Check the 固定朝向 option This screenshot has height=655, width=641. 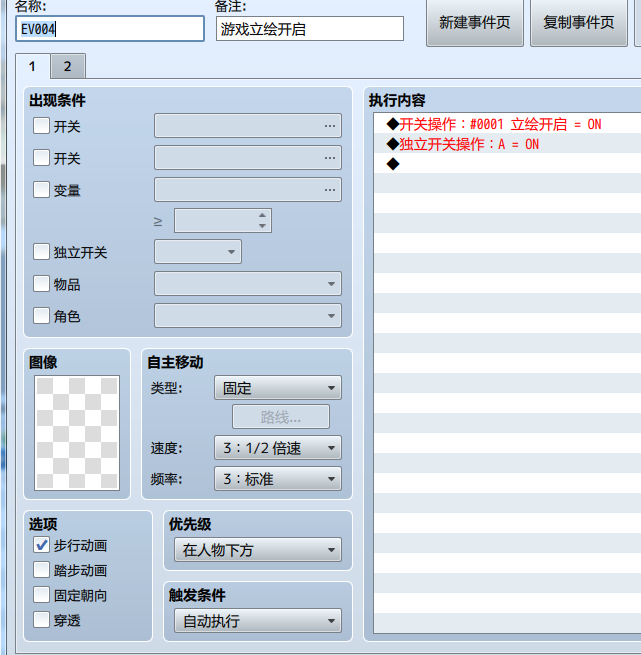click(41, 595)
